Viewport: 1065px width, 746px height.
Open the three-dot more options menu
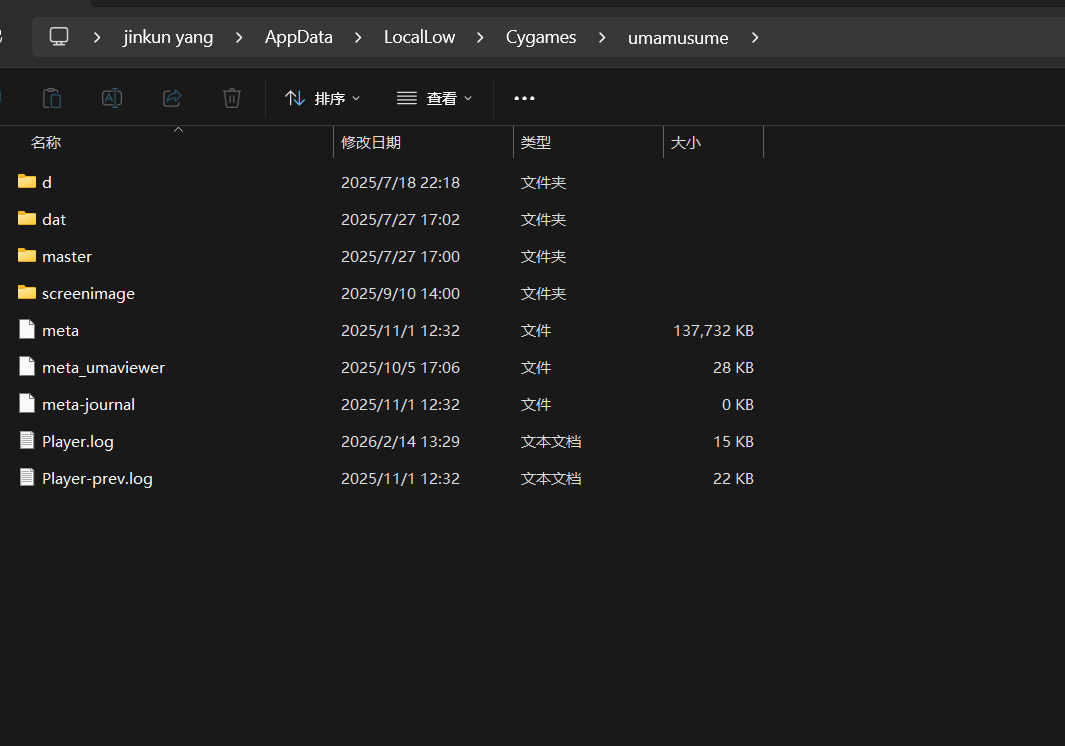[x=524, y=99]
